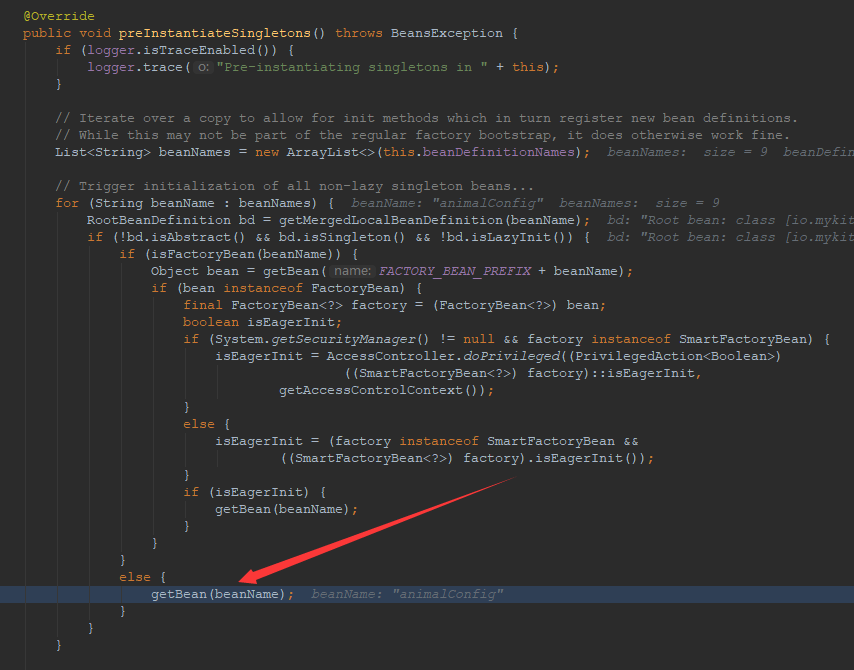
Task: Click the "name:" parameter hint in getBean
Action: coord(352,271)
